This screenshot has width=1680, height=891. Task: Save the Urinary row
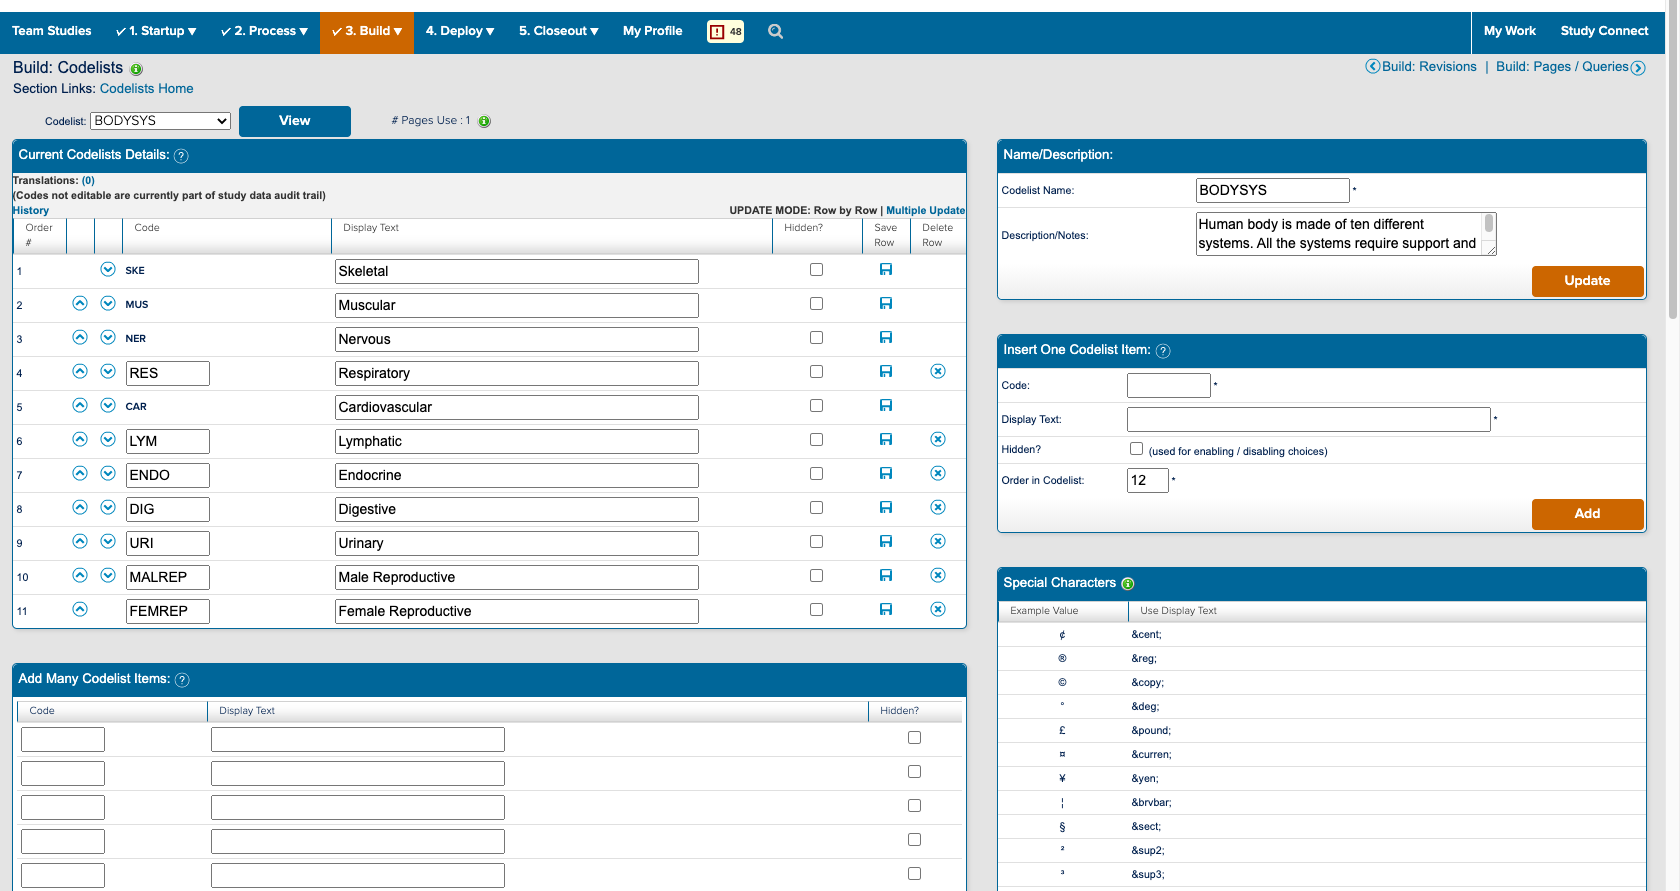pyautogui.click(x=885, y=542)
